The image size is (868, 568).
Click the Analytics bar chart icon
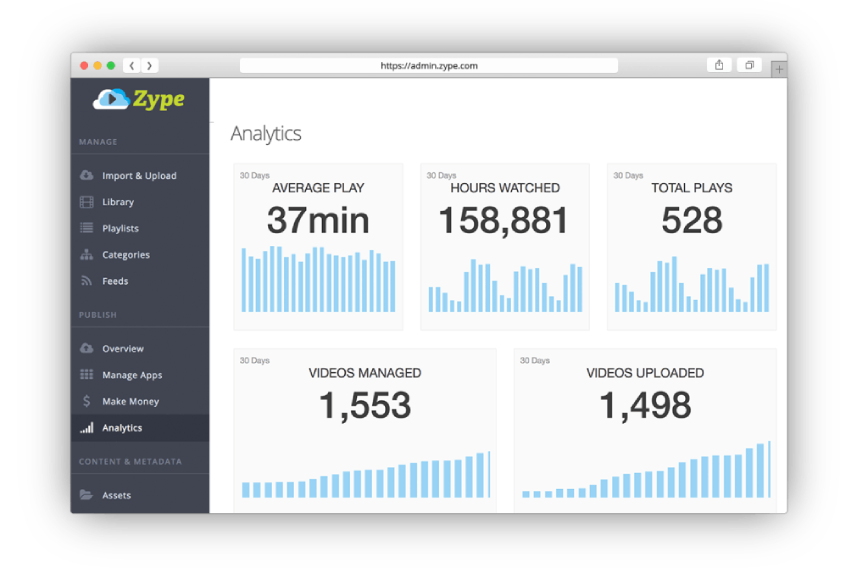click(x=87, y=428)
